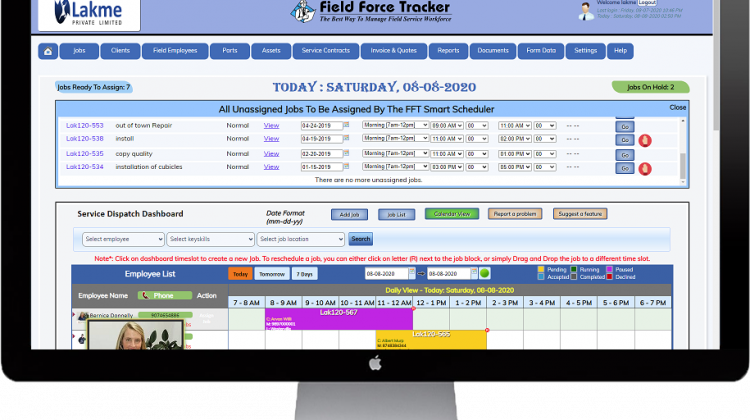This screenshot has width=750, height=420.
Task: Click the user avatar icon near Welcome text
Action: tap(586, 10)
